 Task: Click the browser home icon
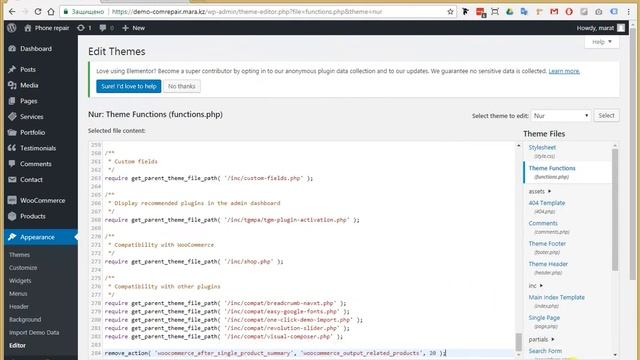[x=51, y=11]
